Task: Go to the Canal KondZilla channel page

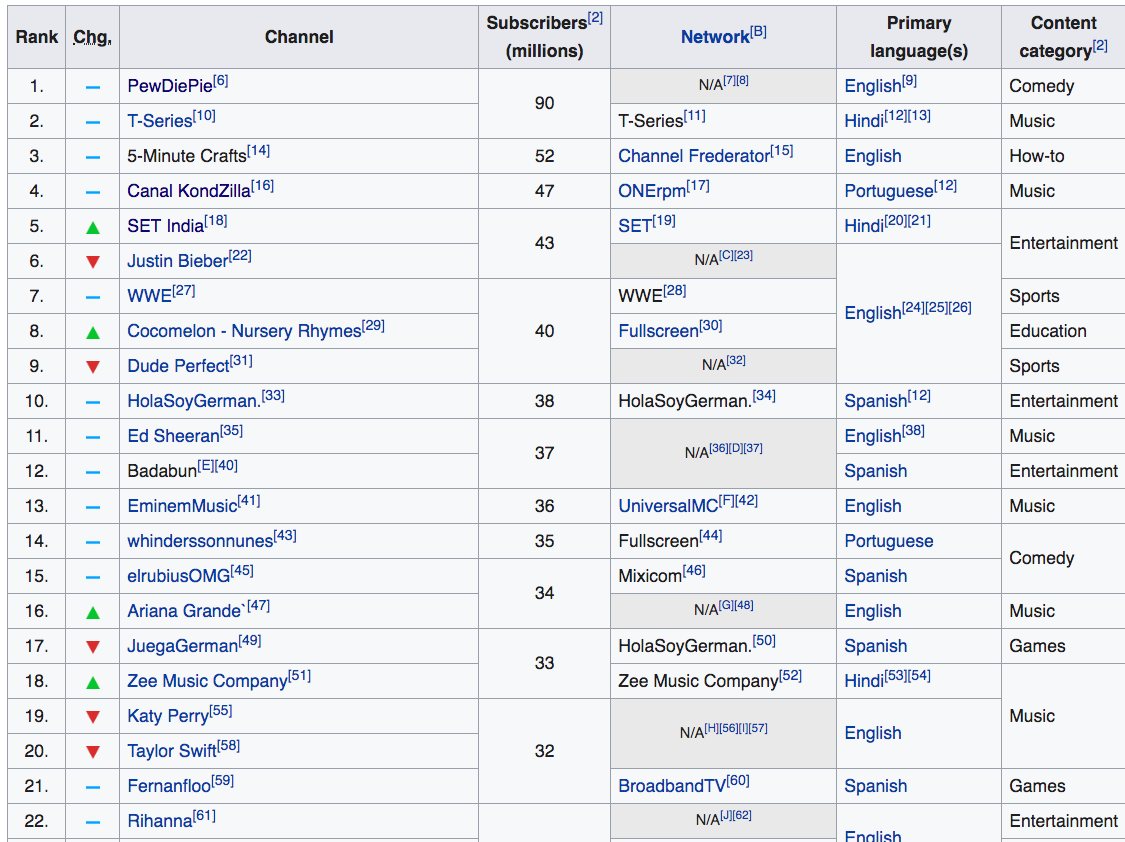Action: [x=188, y=191]
